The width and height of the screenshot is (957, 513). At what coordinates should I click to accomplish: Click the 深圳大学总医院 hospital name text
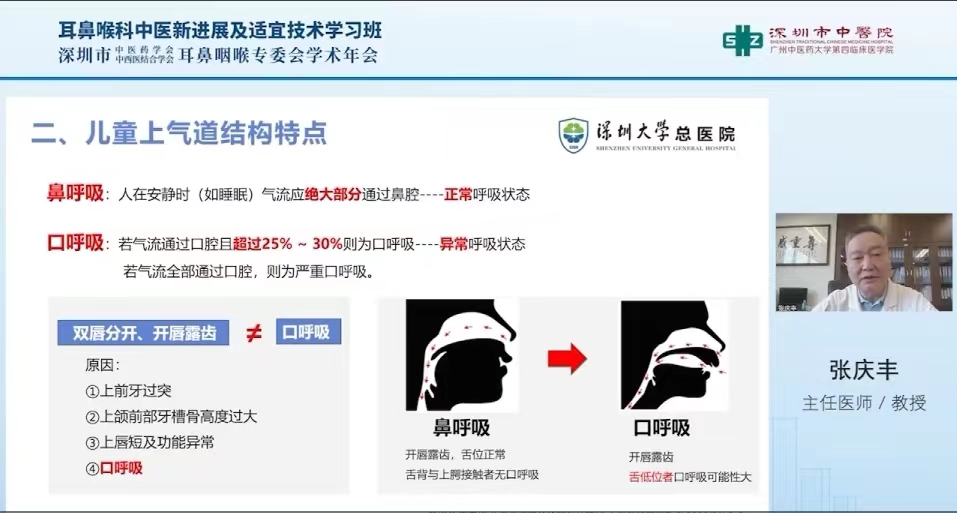point(665,132)
